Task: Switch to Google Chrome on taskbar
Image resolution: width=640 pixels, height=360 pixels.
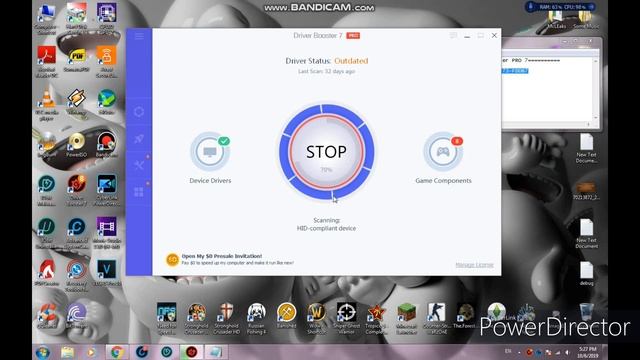Action: point(117,352)
